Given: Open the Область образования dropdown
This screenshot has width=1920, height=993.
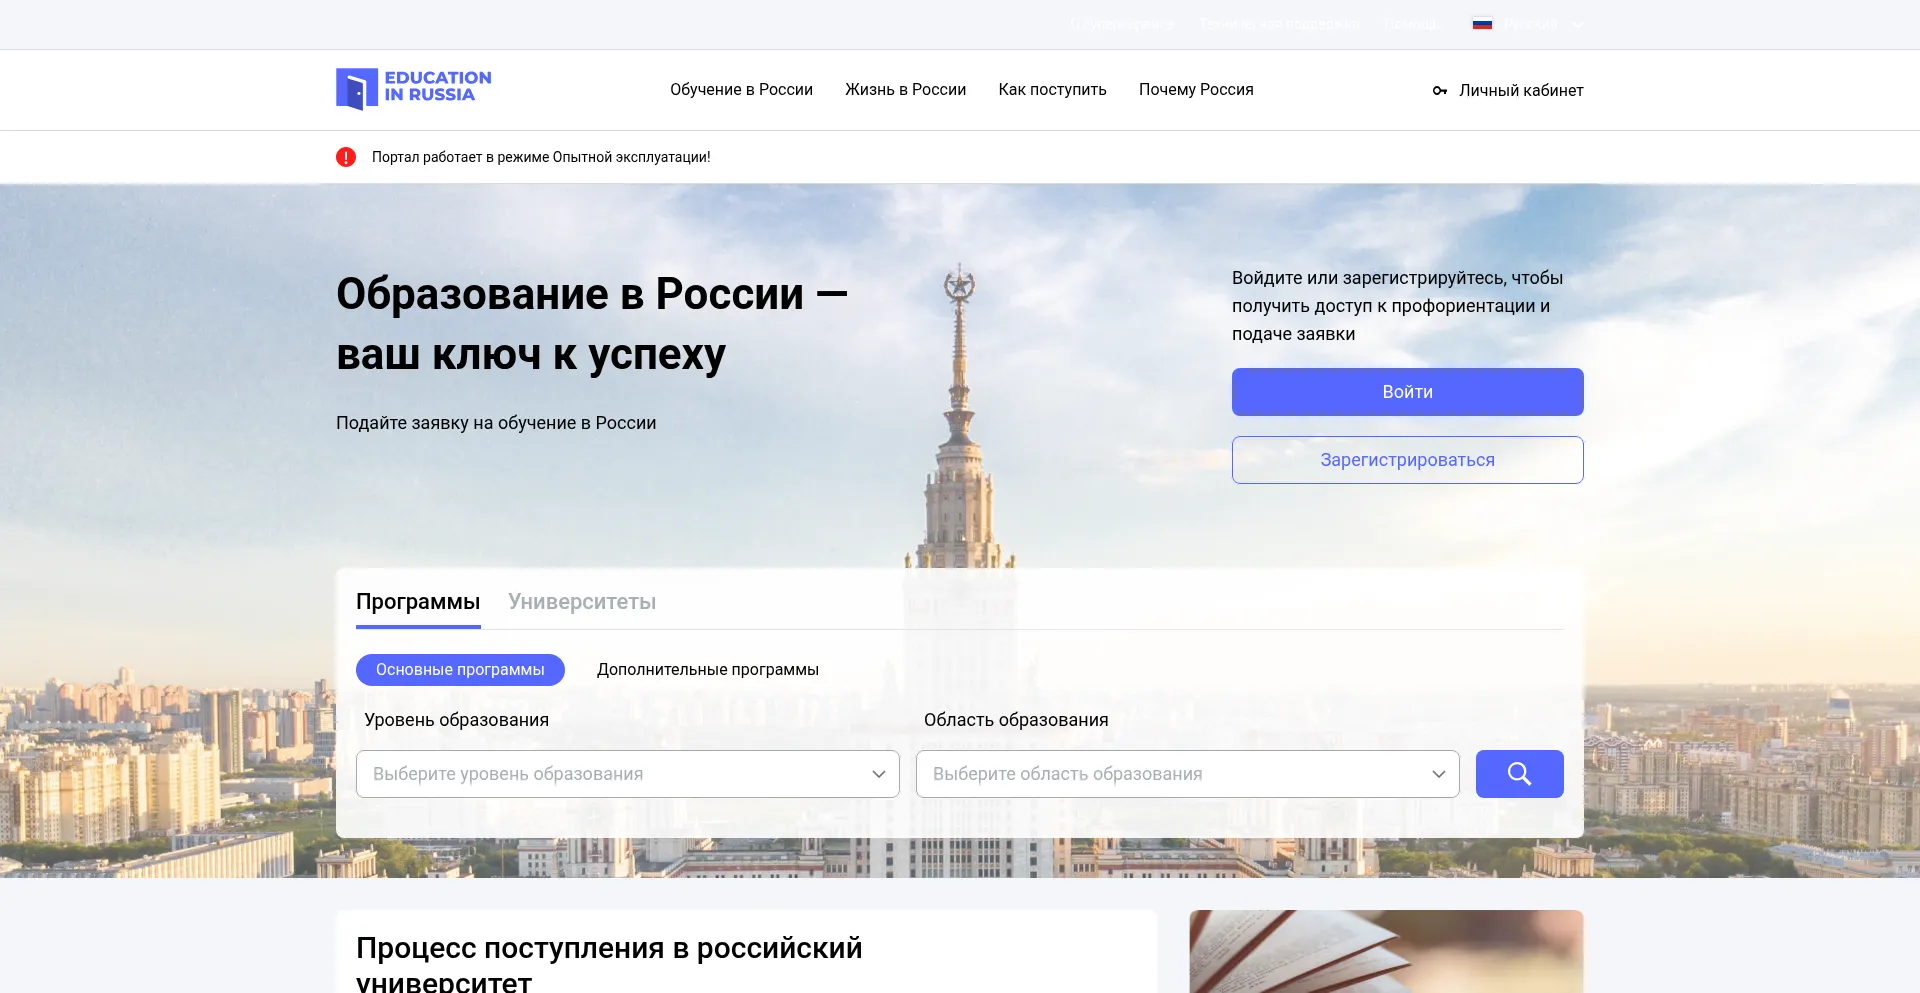Looking at the screenshot, I should point(1188,774).
